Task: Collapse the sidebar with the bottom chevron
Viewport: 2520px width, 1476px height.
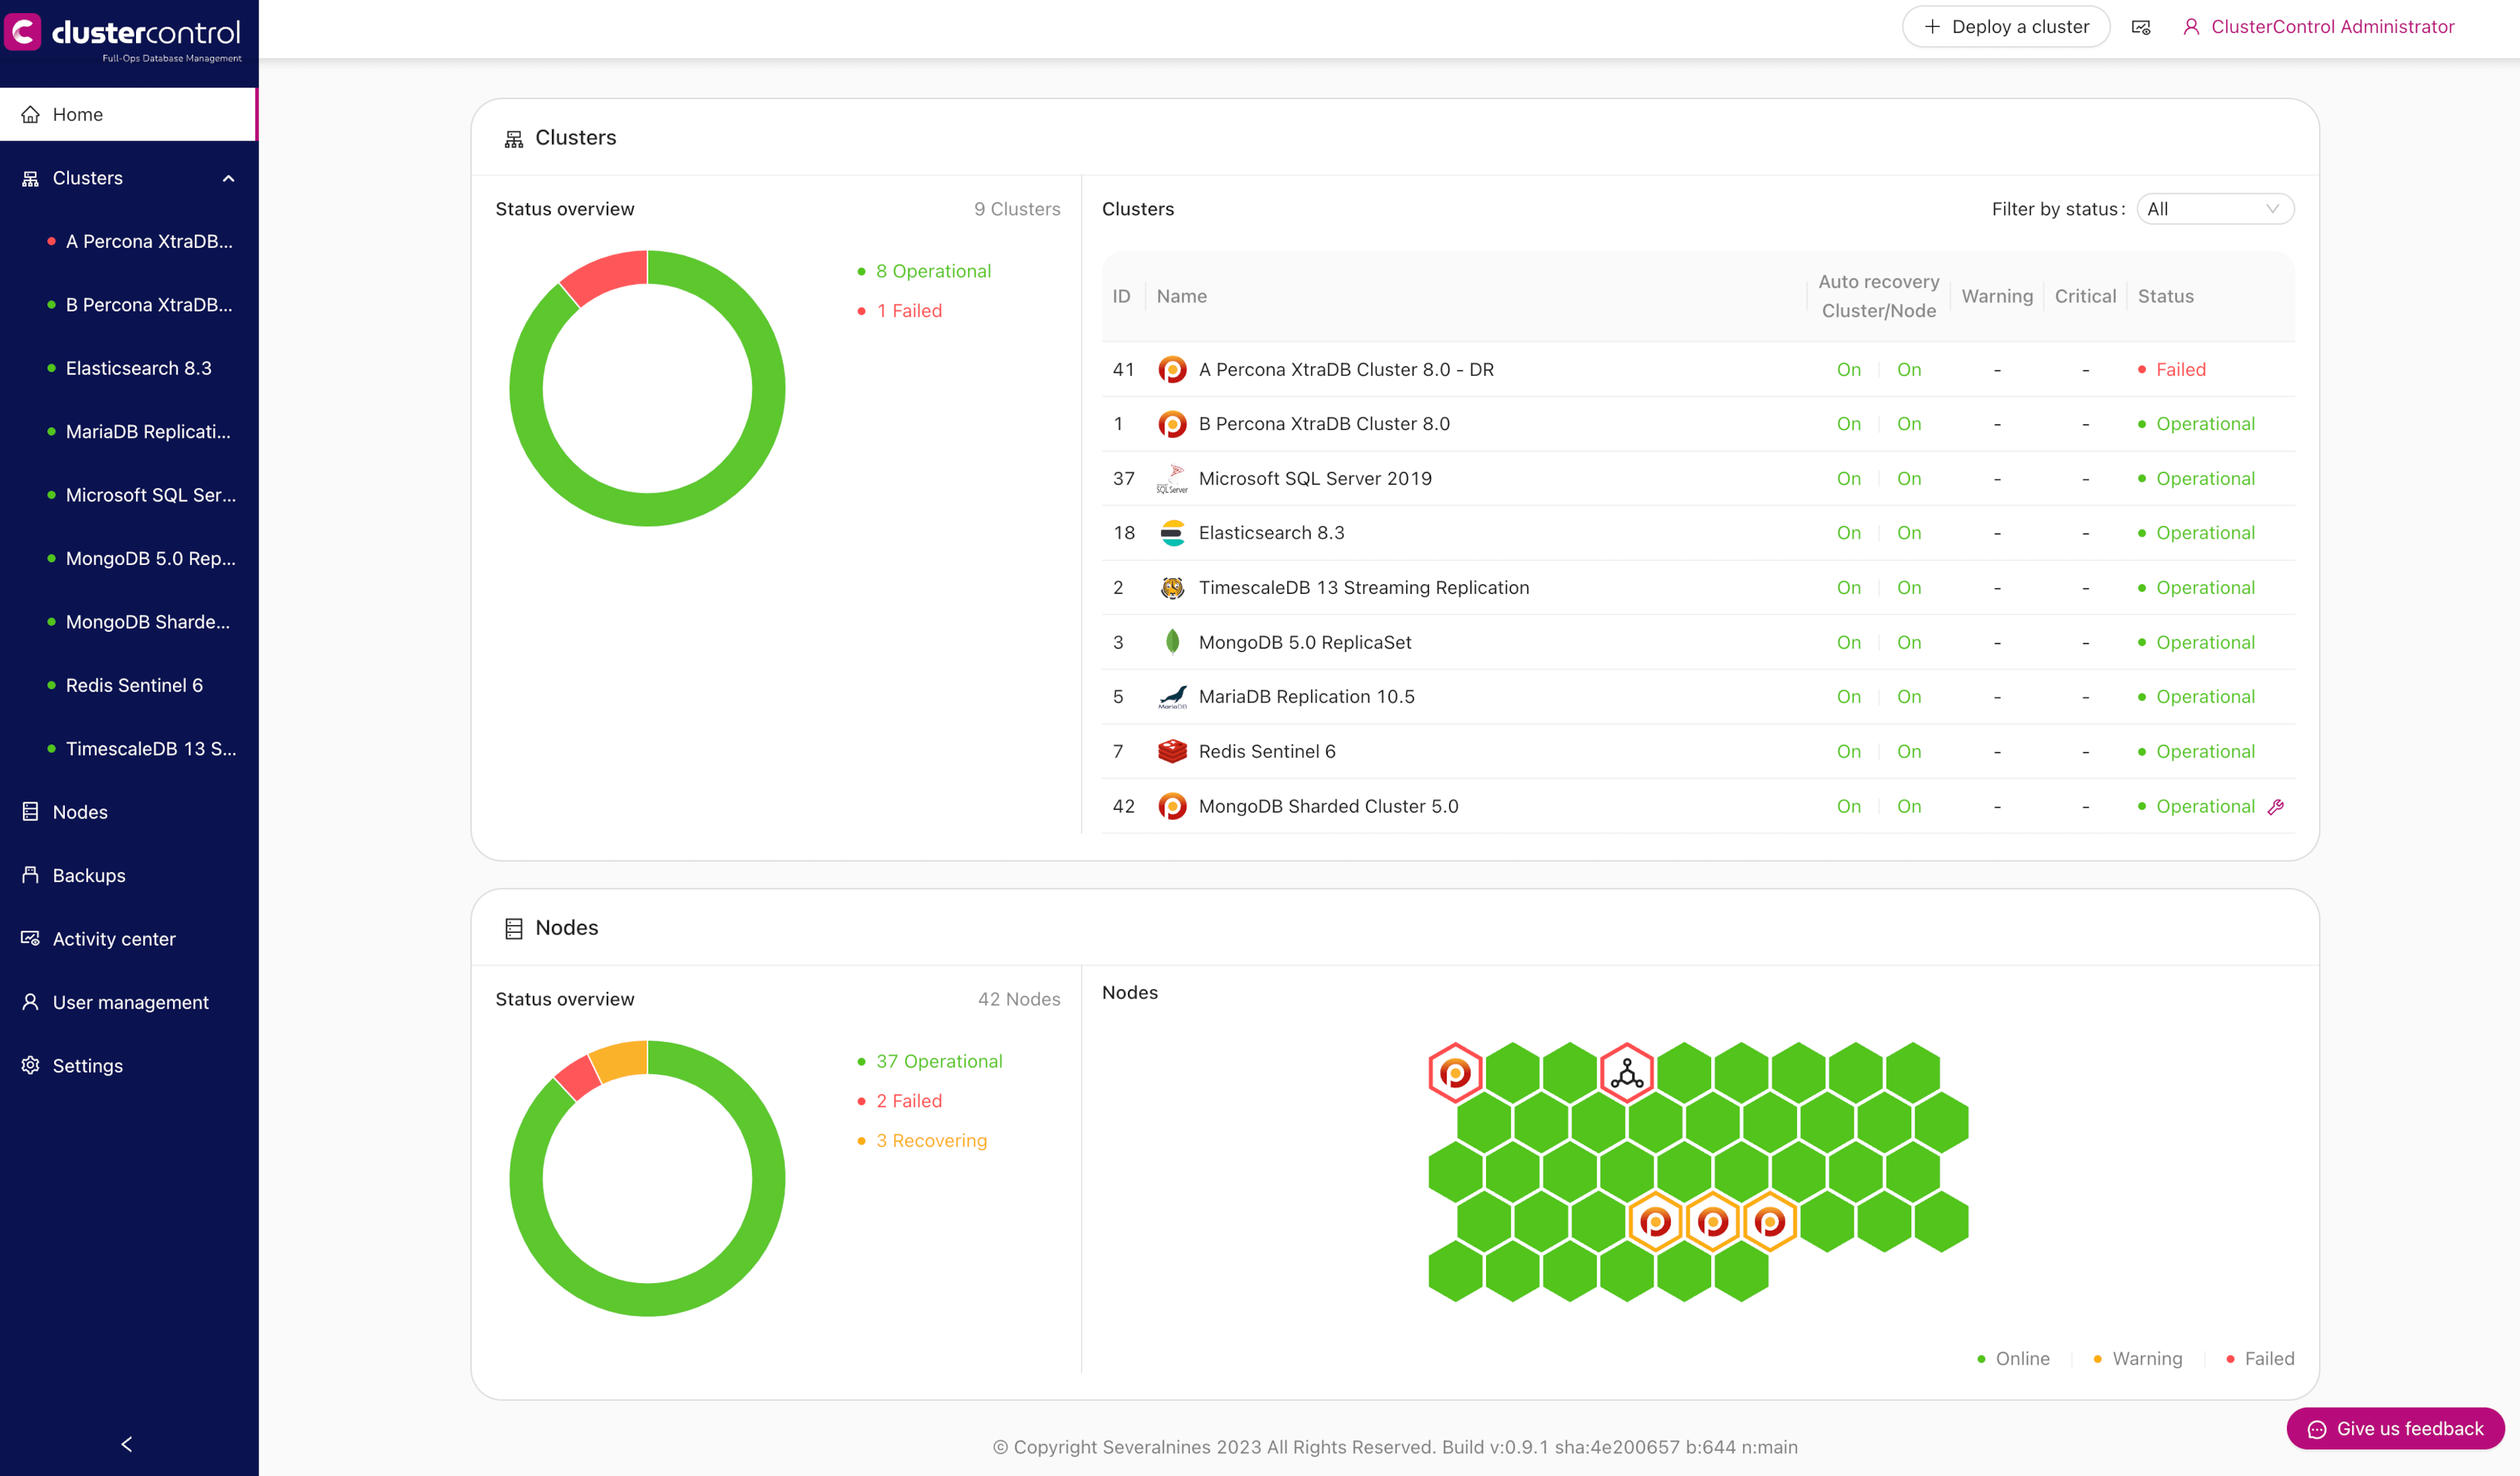Action: point(127,1443)
